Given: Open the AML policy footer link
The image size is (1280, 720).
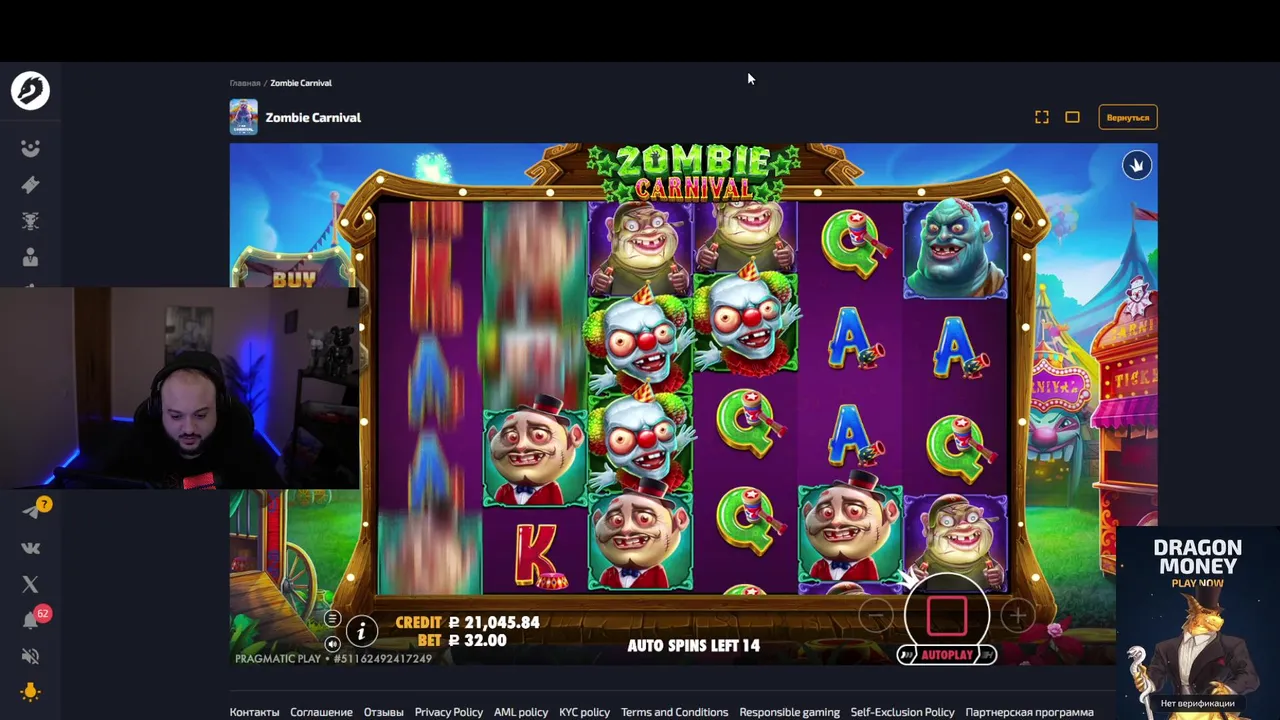Looking at the screenshot, I should point(521,712).
